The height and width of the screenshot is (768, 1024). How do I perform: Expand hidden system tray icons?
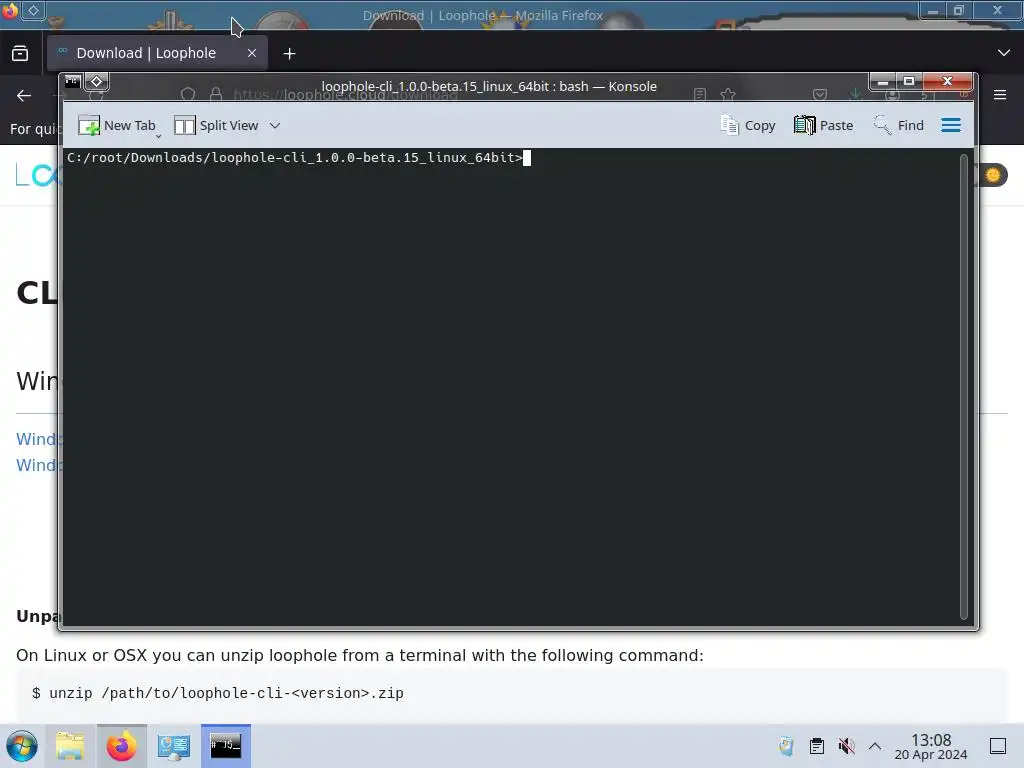click(x=875, y=746)
